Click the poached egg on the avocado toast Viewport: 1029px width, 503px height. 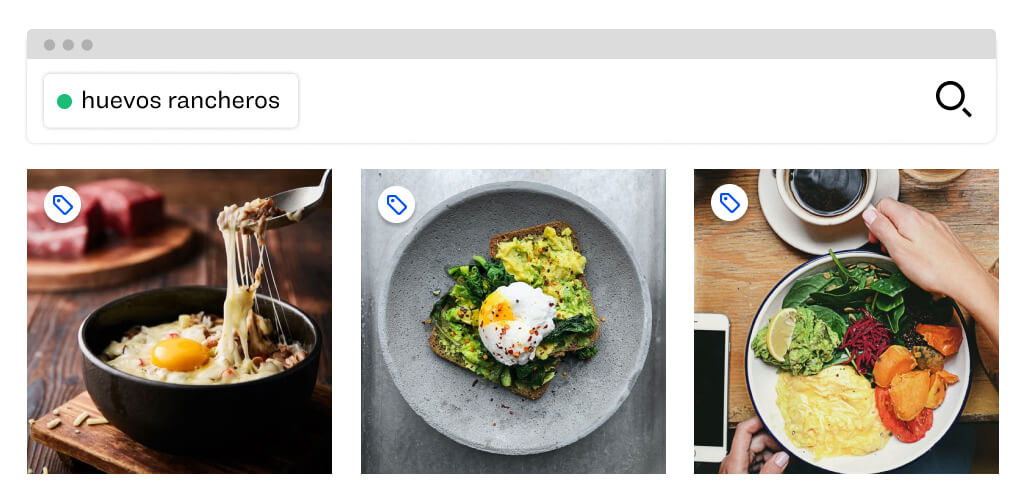point(516,320)
